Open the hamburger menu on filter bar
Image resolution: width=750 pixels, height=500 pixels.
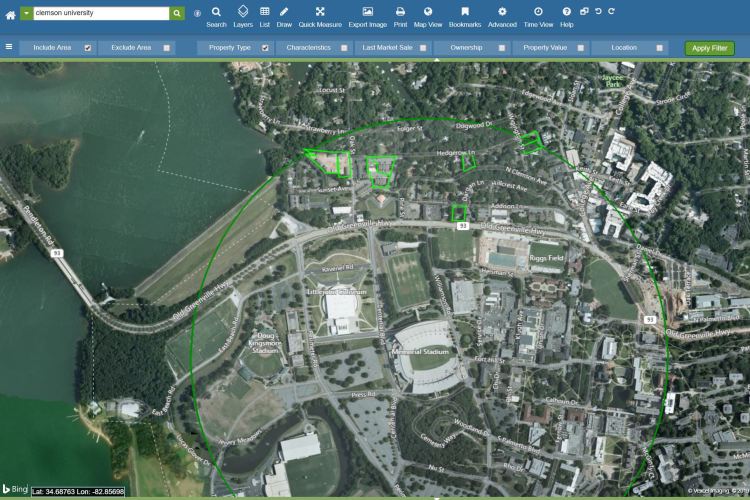(9, 47)
